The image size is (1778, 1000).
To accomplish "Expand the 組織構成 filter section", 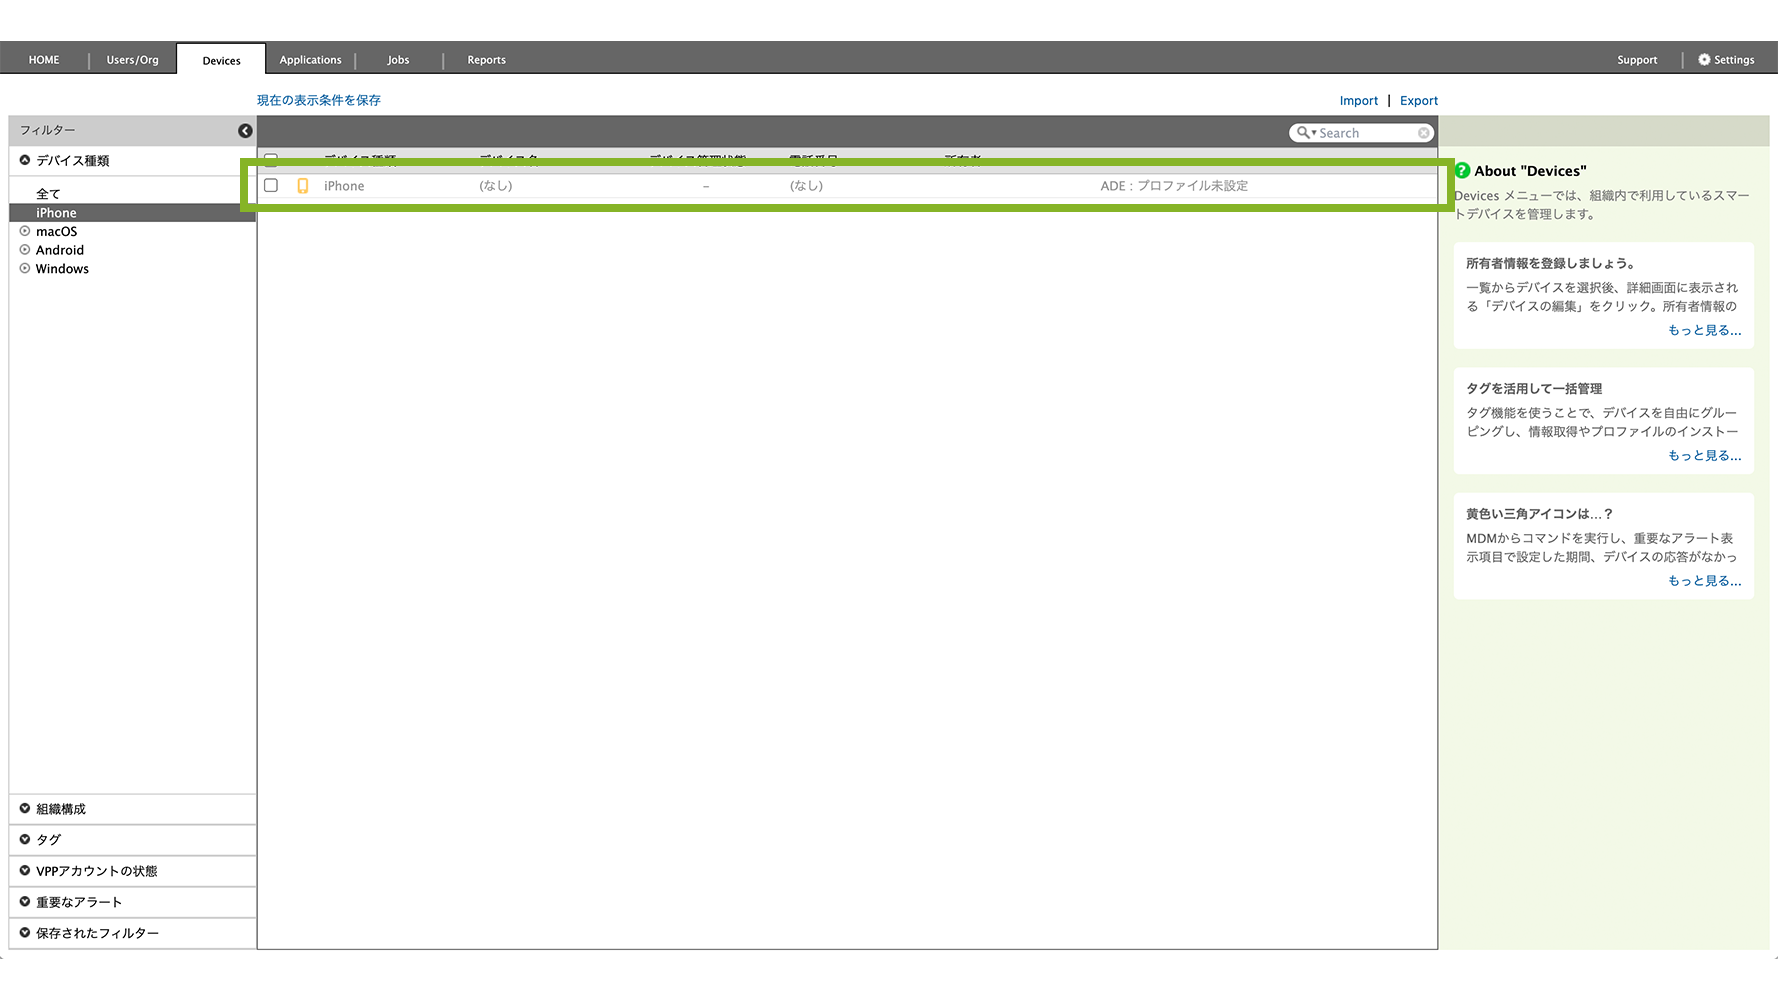I will [25, 809].
